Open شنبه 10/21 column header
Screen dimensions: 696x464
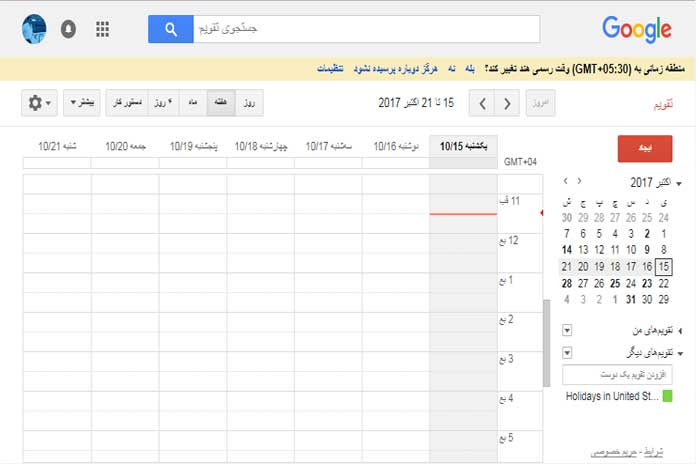click(57, 146)
